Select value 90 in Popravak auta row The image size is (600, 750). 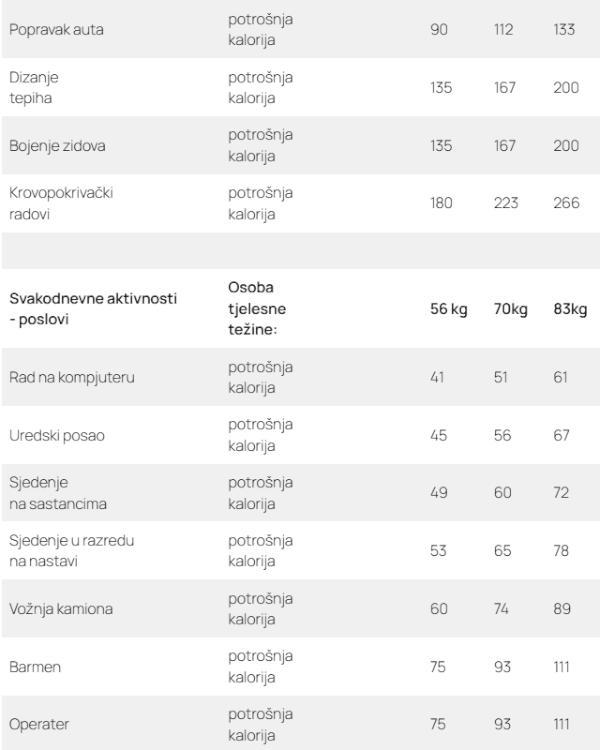click(440, 29)
